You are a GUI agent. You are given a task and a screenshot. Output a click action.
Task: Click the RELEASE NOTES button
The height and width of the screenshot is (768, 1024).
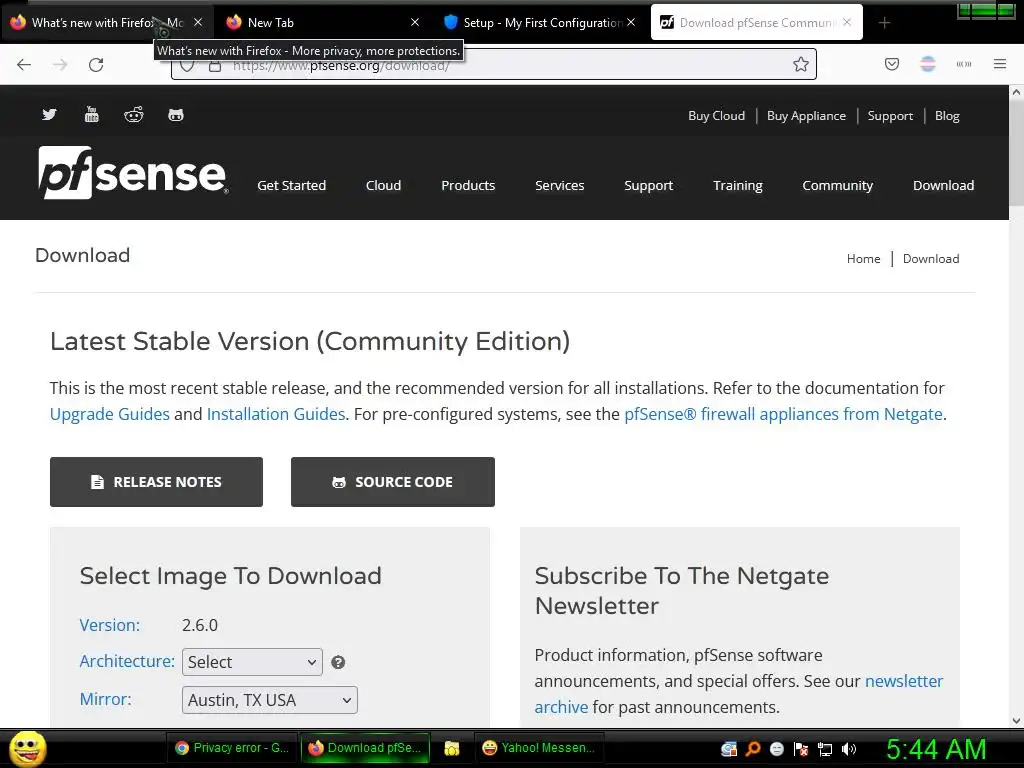click(156, 482)
